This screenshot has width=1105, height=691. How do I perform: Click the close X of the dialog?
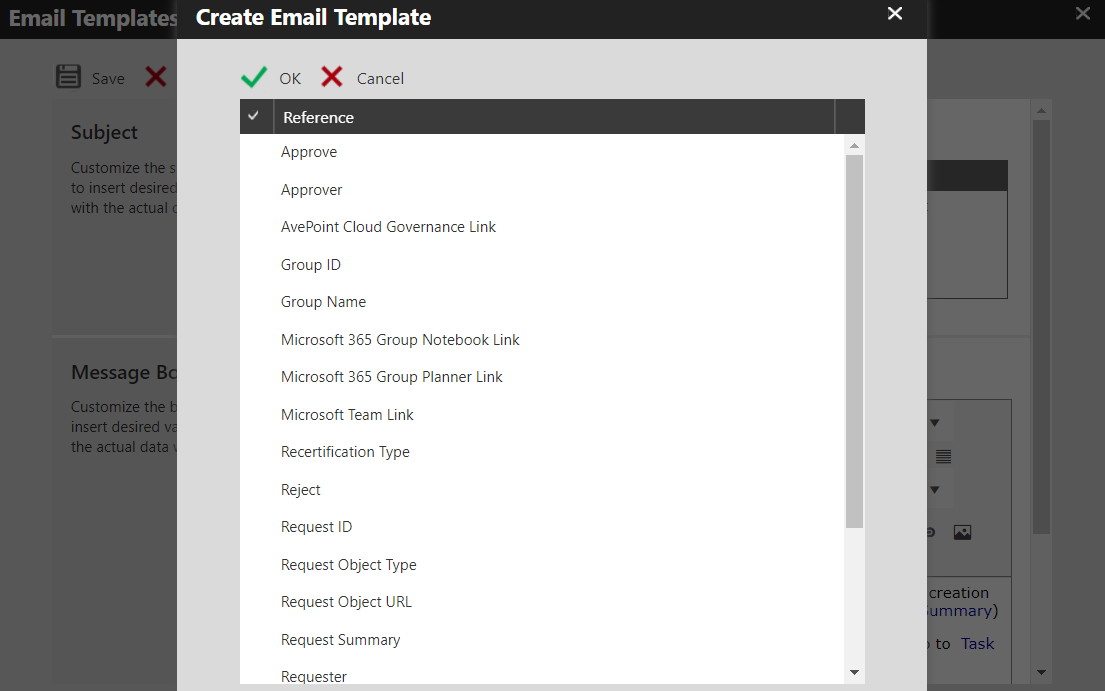click(x=894, y=14)
